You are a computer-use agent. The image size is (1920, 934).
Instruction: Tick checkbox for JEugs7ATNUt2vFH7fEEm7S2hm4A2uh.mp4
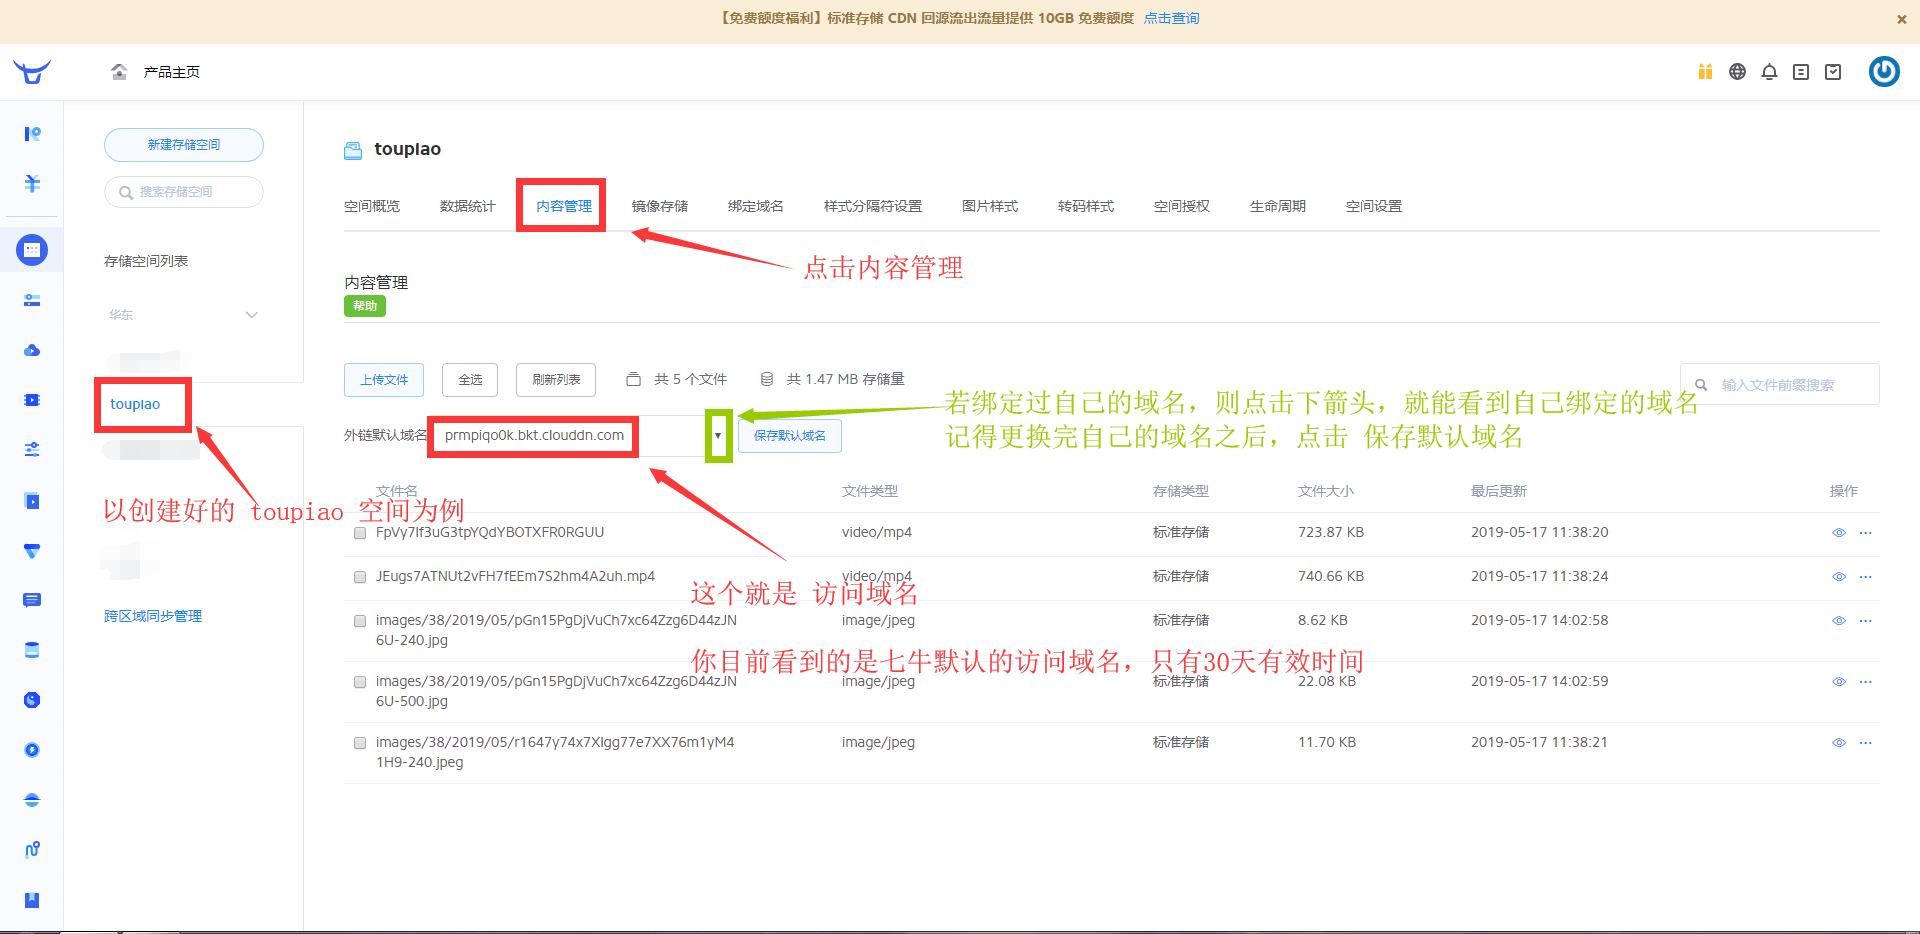point(360,577)
